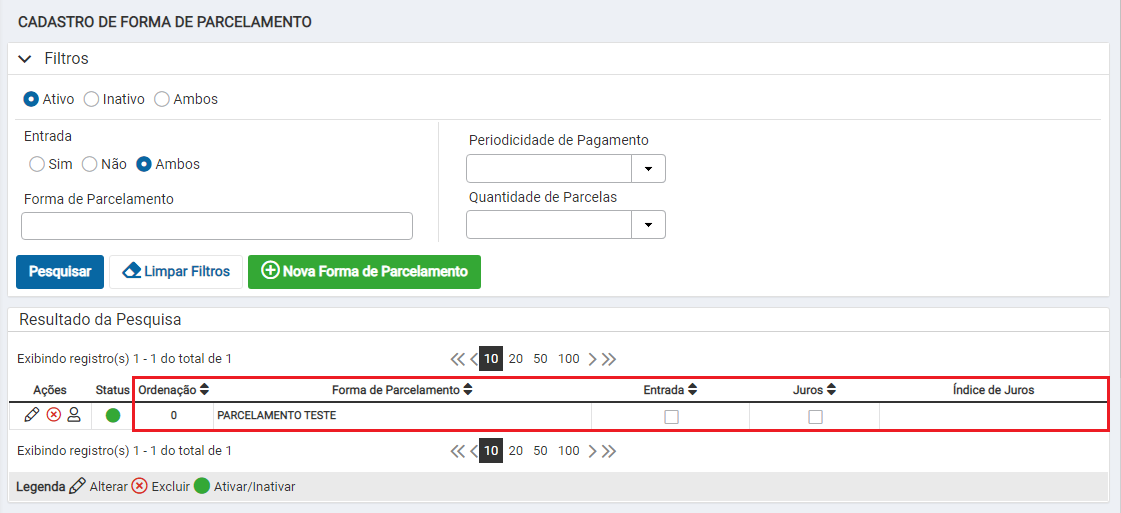1121x513 pixels.
Task: Select the Inativo radio button
Action: (92, 99)
